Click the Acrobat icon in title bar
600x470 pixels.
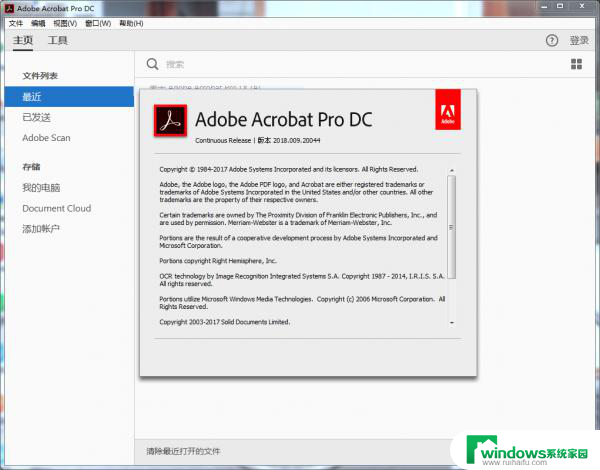click(x=9, y=8)
